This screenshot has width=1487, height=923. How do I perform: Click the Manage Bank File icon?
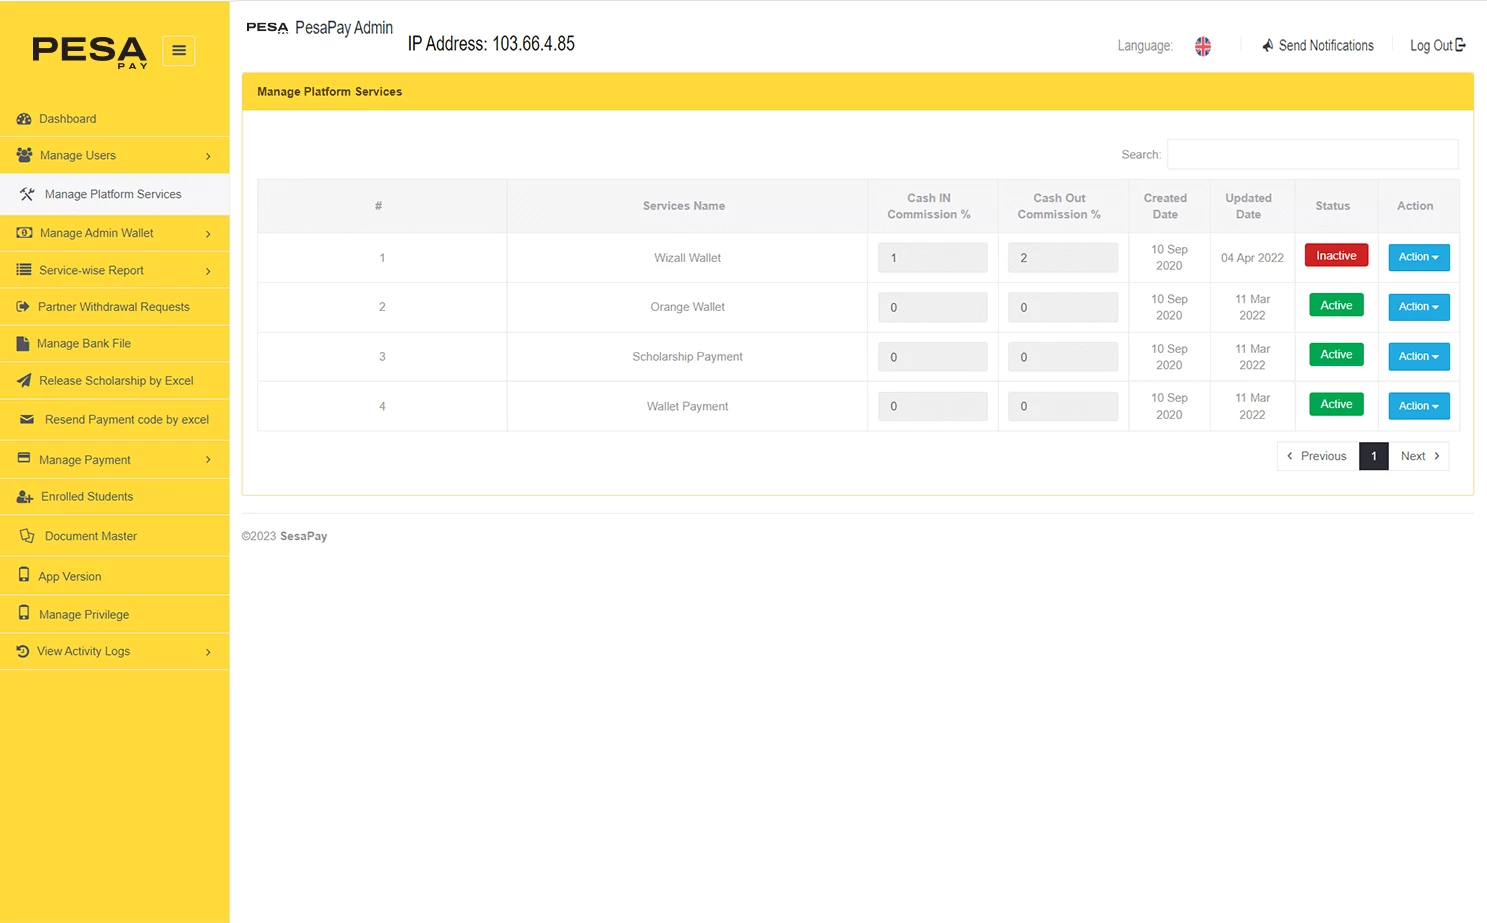point(23,343)
